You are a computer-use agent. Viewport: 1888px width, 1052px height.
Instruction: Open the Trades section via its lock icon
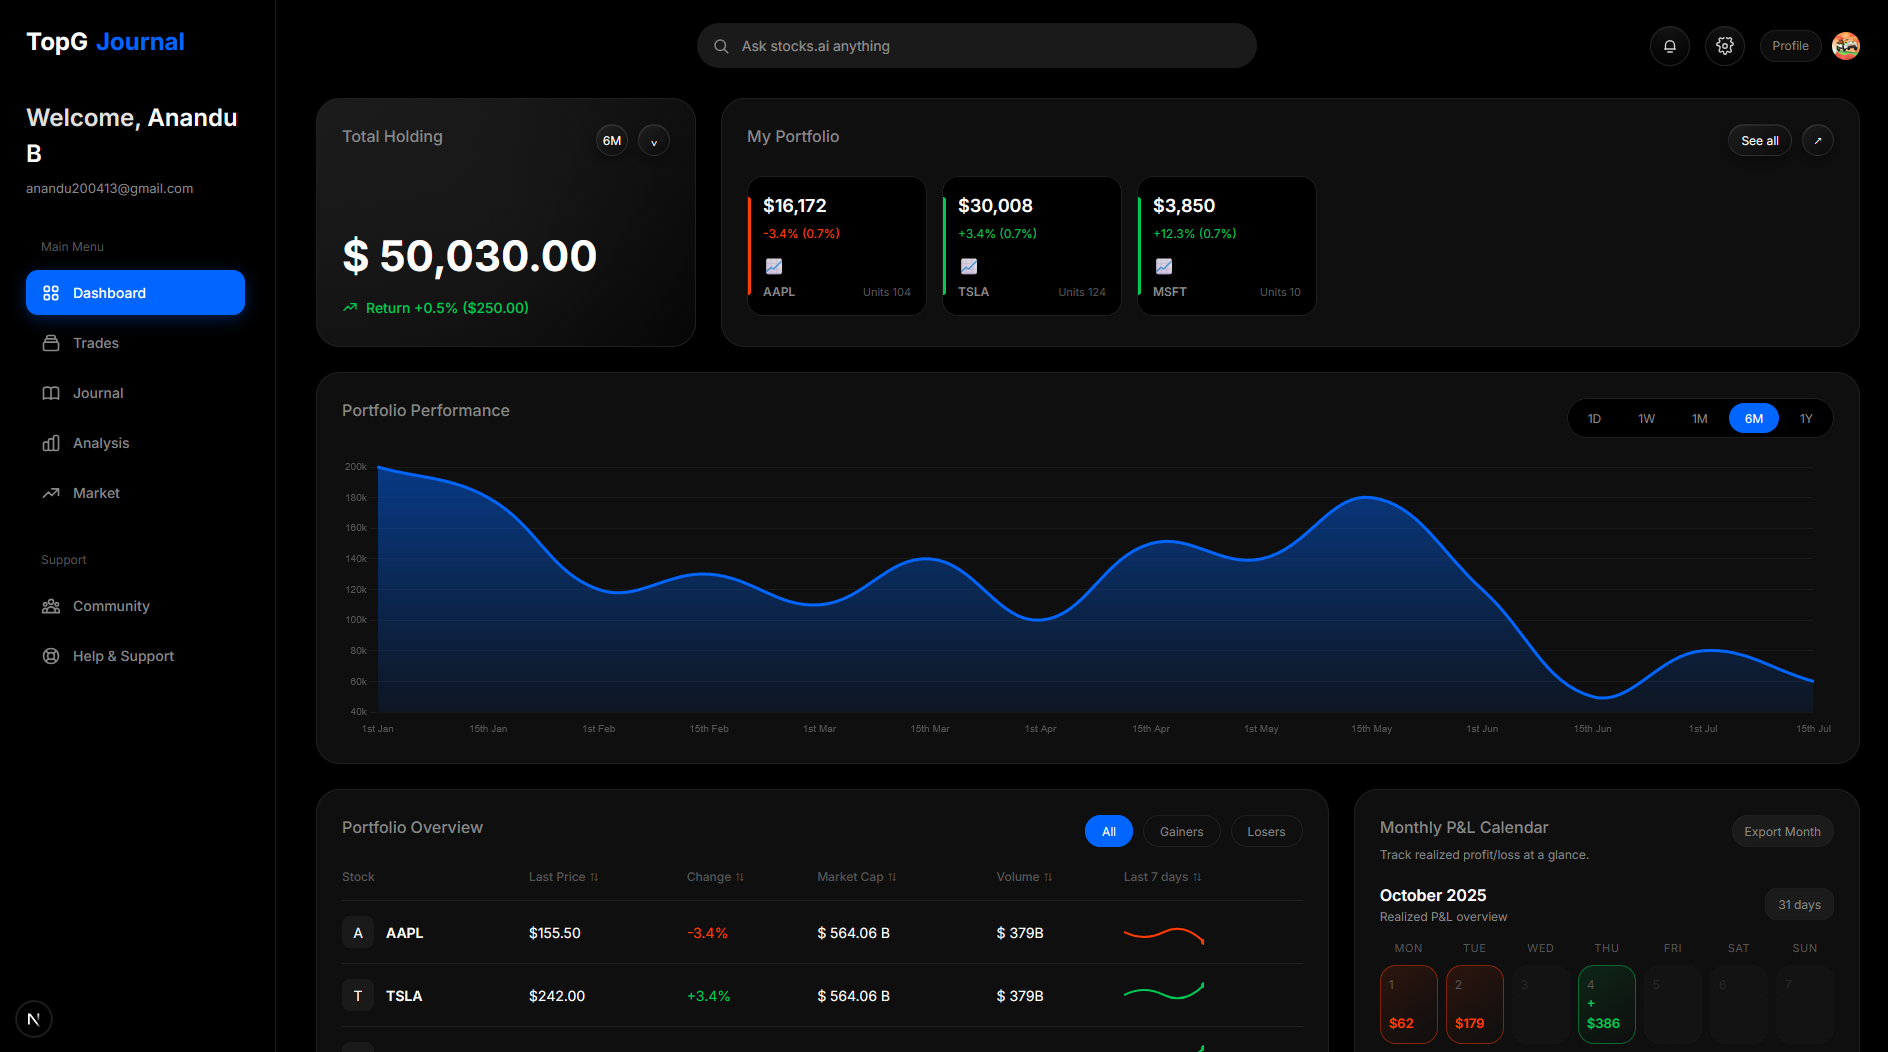pyautogui.click(x=52, y=342)
